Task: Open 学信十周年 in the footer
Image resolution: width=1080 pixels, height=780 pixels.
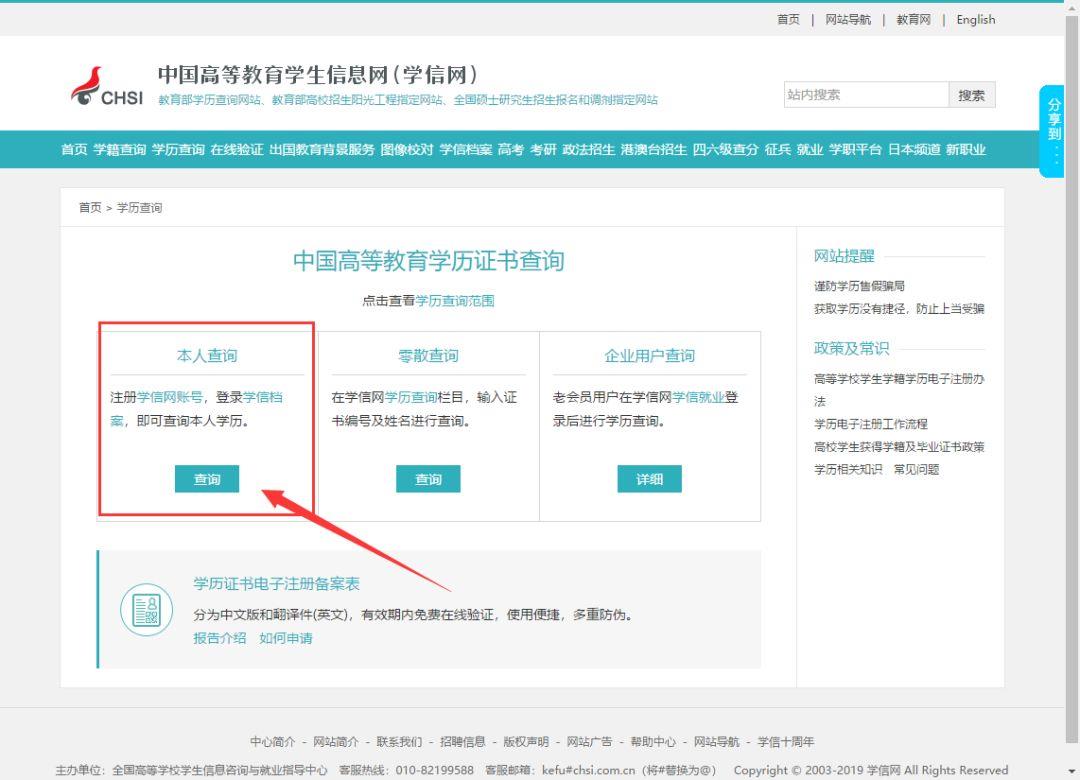Action: 785,741
